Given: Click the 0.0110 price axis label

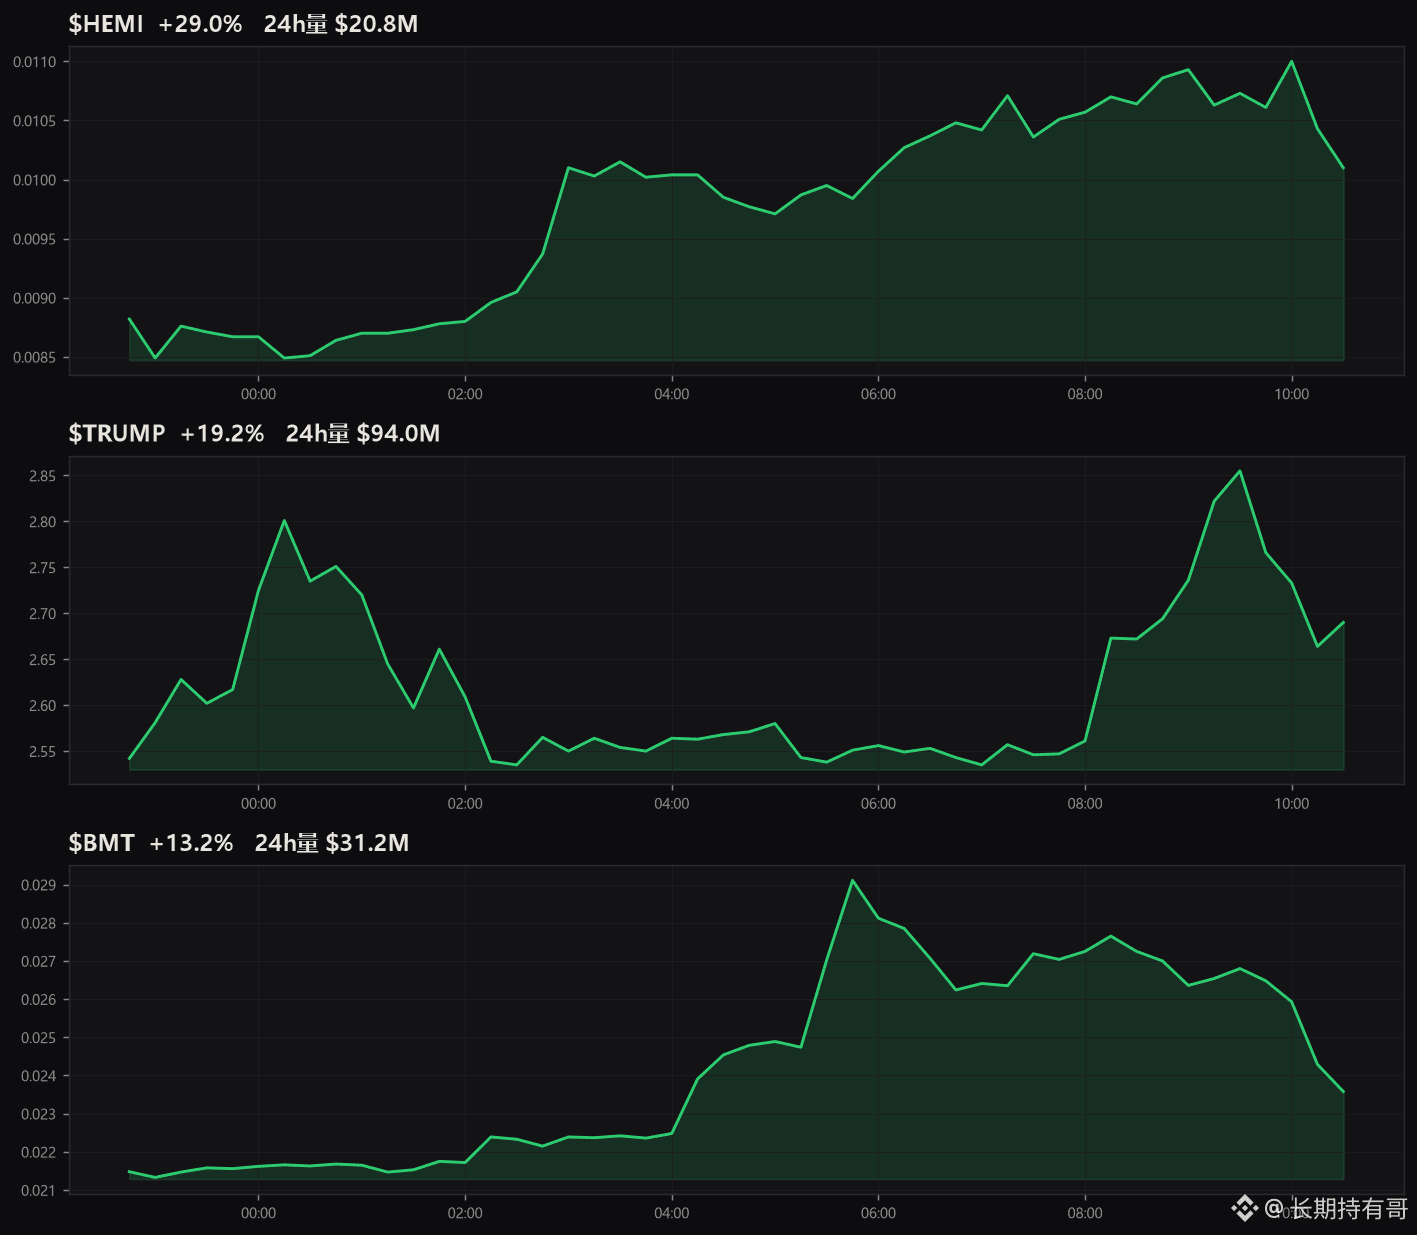Looking at the screenshot, I should [34, 62].
